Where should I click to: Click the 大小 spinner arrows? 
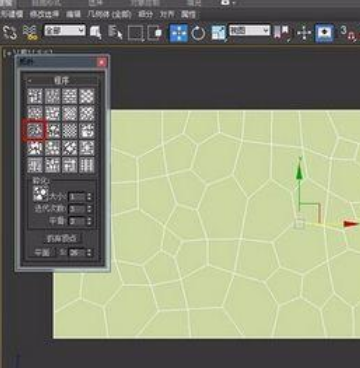pos(89,197)
